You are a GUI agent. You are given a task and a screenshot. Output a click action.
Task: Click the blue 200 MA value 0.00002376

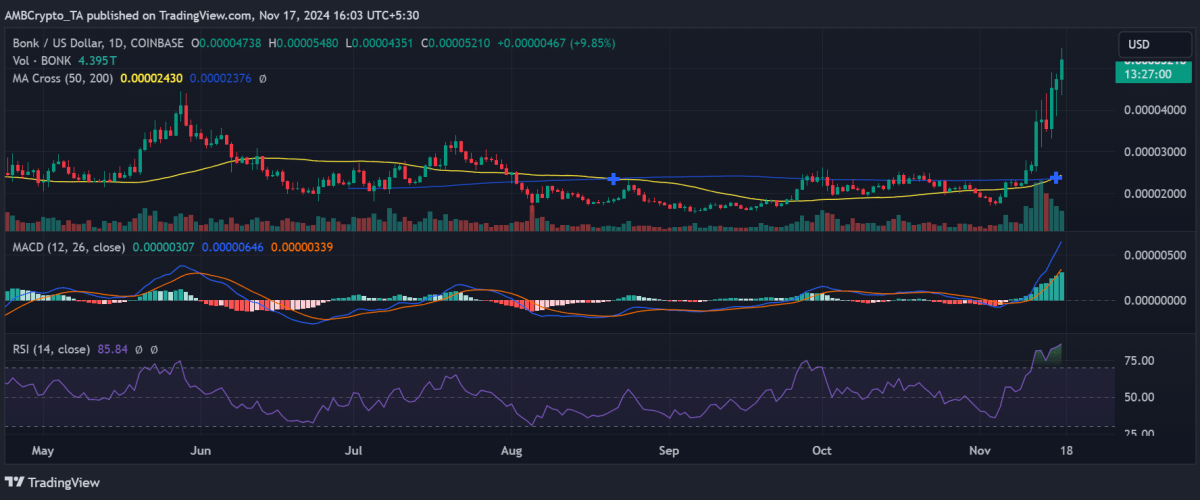pyautogui.click(x=220, y=78)
